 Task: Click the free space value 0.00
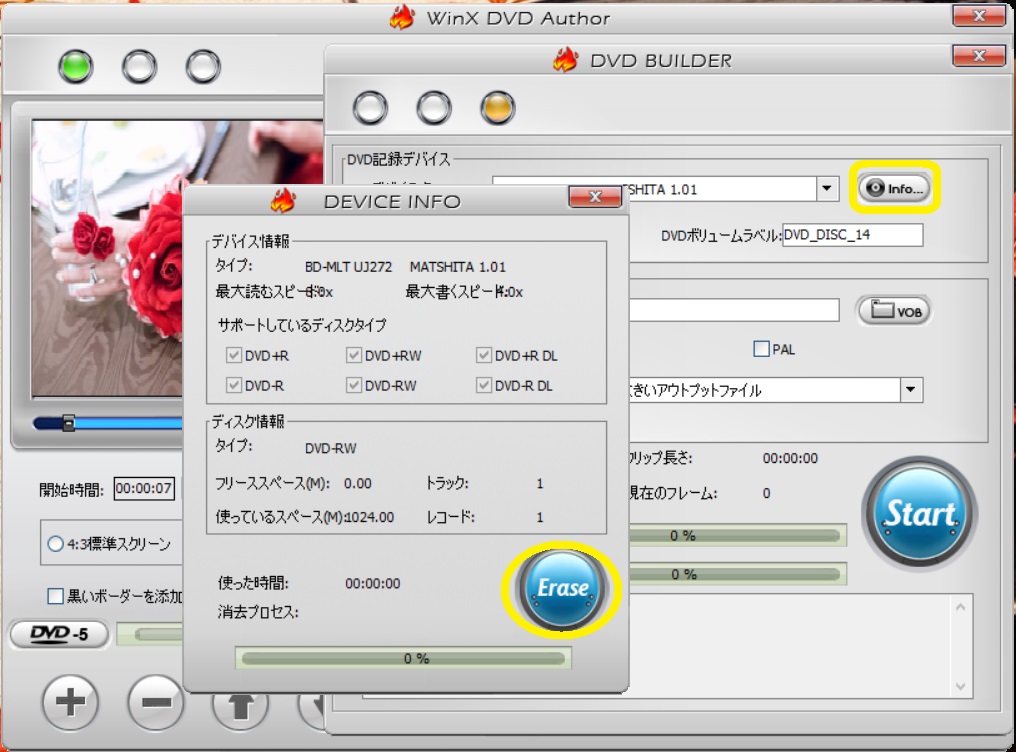click(358, 483)
